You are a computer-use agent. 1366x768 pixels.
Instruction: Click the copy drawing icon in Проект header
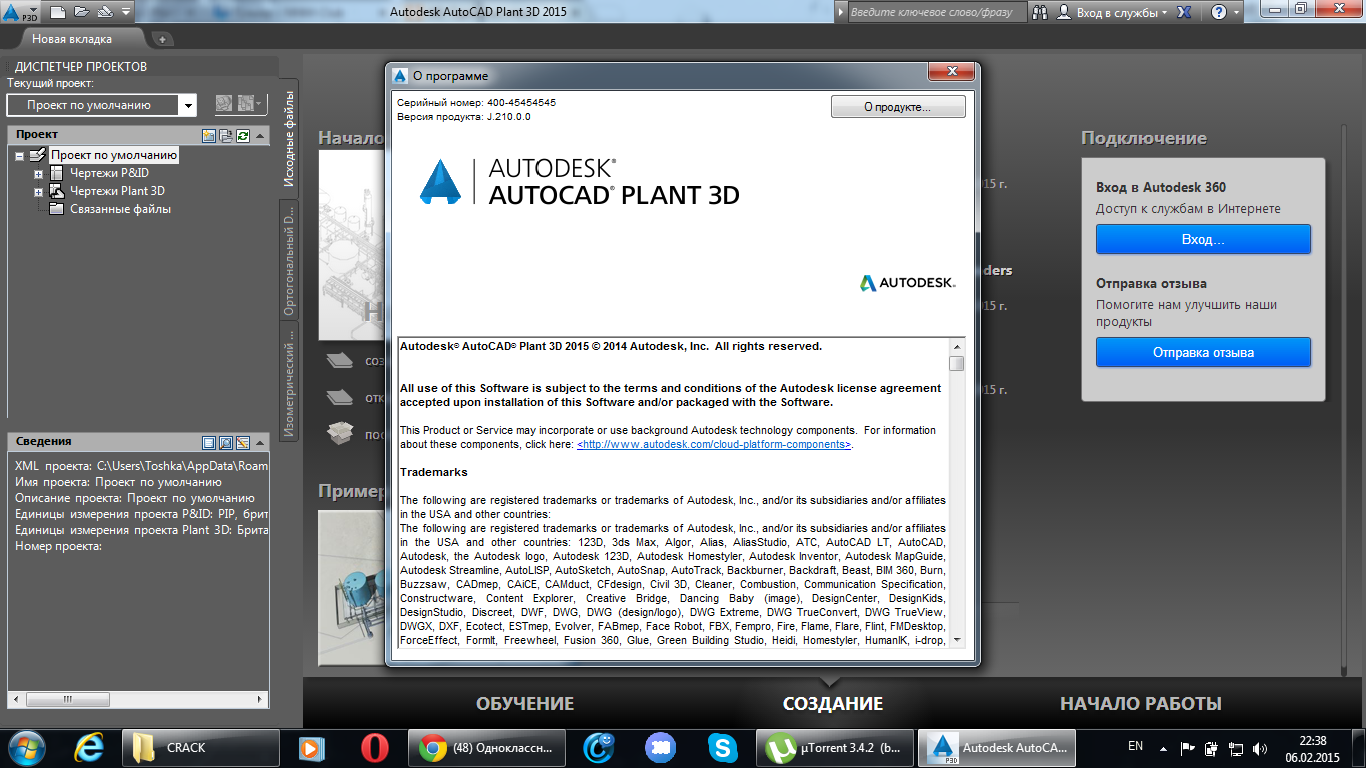coord(226,135)
